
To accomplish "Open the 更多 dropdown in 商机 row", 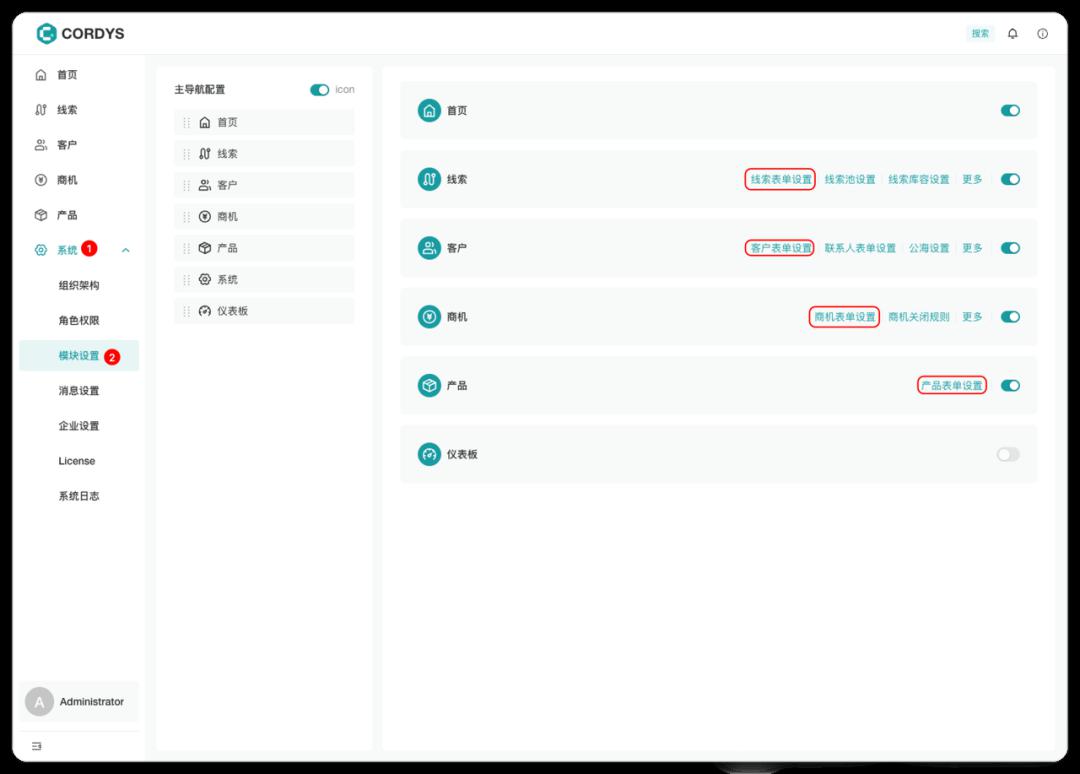I will click(x=972, y=317).
